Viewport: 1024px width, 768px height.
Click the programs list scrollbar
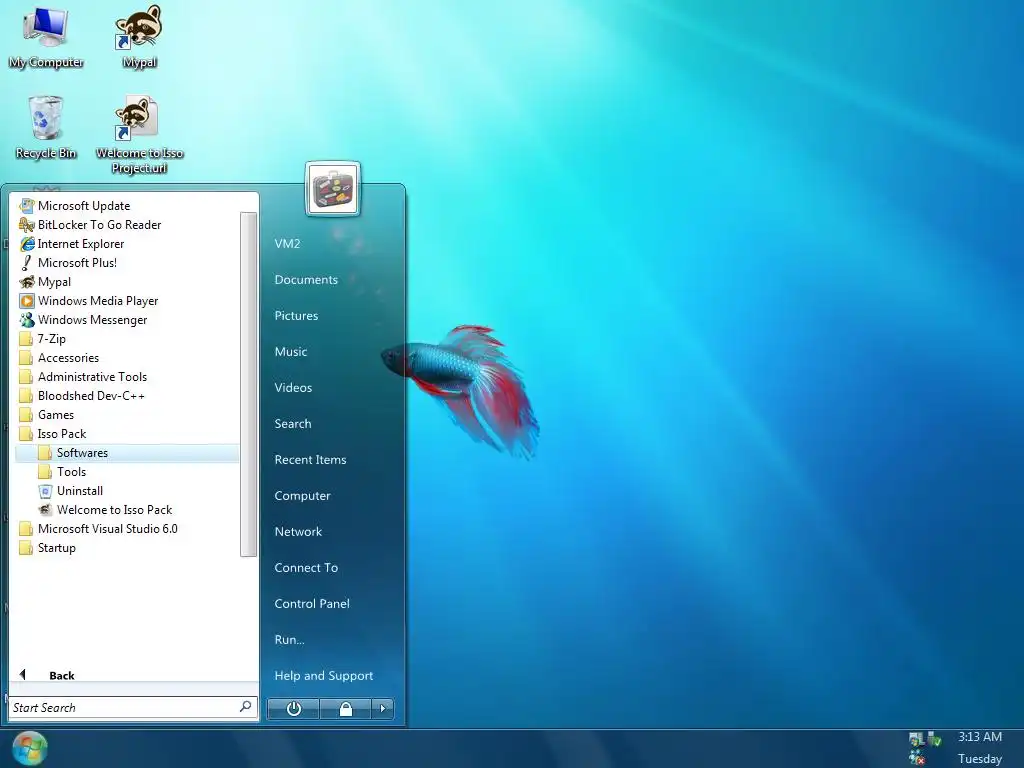[x=248, y=384]
